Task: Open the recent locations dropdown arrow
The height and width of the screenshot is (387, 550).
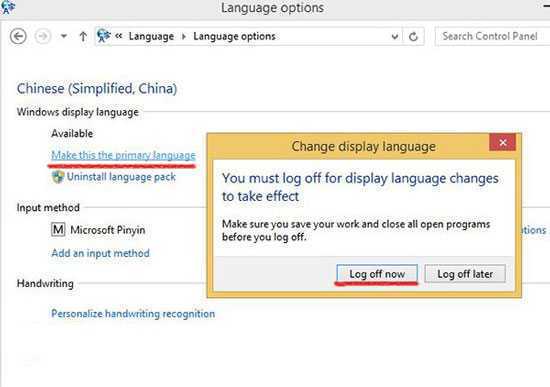Action: (63, 36)
